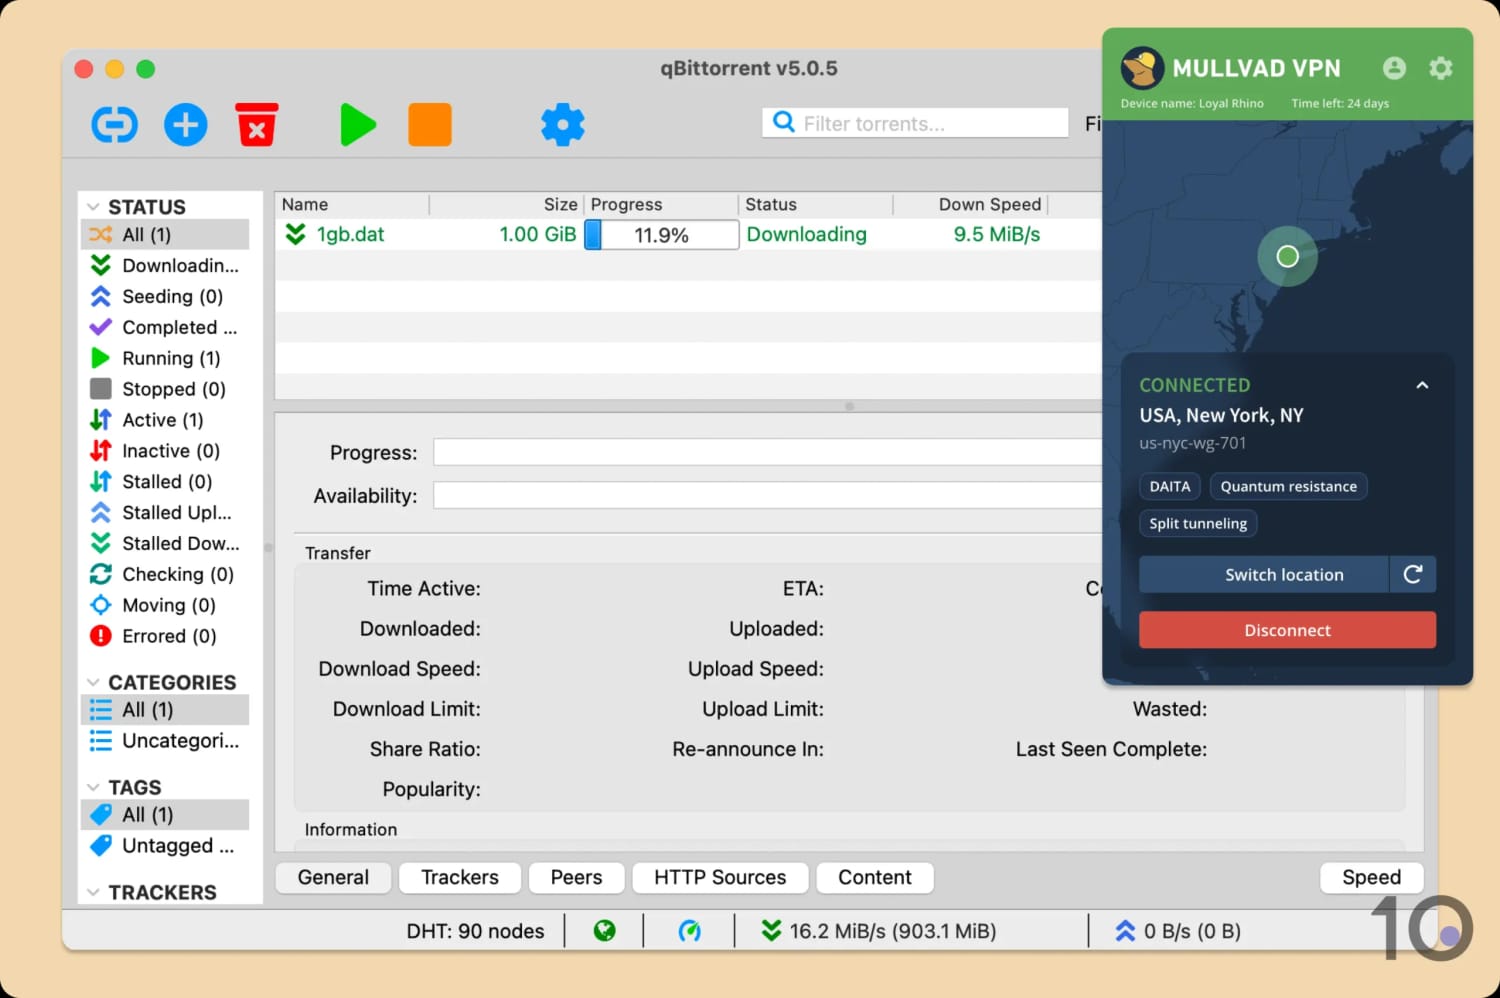
Task: Switch to the General tab
Action: [333, 877]
